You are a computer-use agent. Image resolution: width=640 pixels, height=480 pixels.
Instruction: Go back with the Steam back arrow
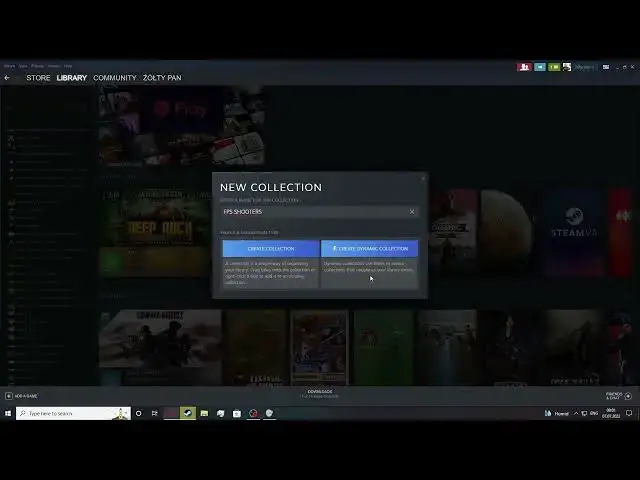(7, 78)
